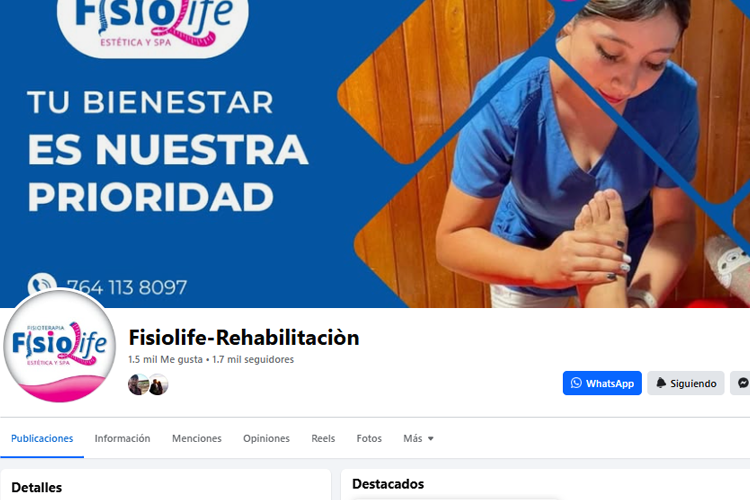The image size is (750, 500).
Task: Select the Opiniones tab
Action: [266, 438]
